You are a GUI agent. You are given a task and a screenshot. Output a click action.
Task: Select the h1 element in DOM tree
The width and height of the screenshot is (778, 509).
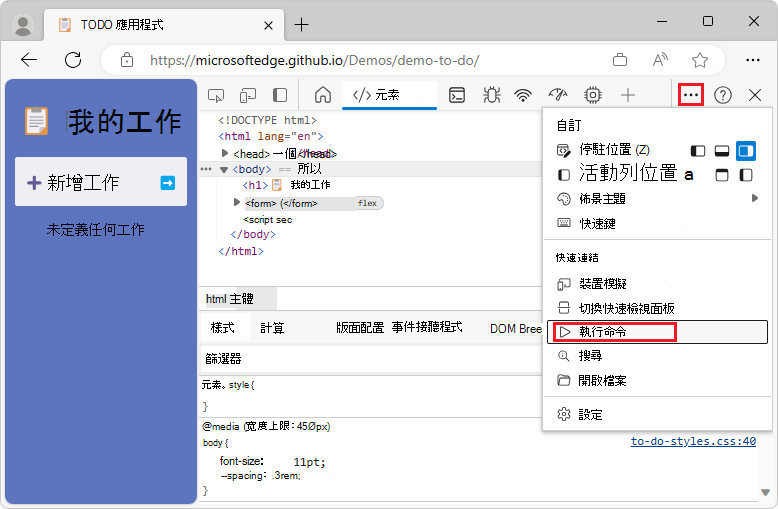pos(286,185)
